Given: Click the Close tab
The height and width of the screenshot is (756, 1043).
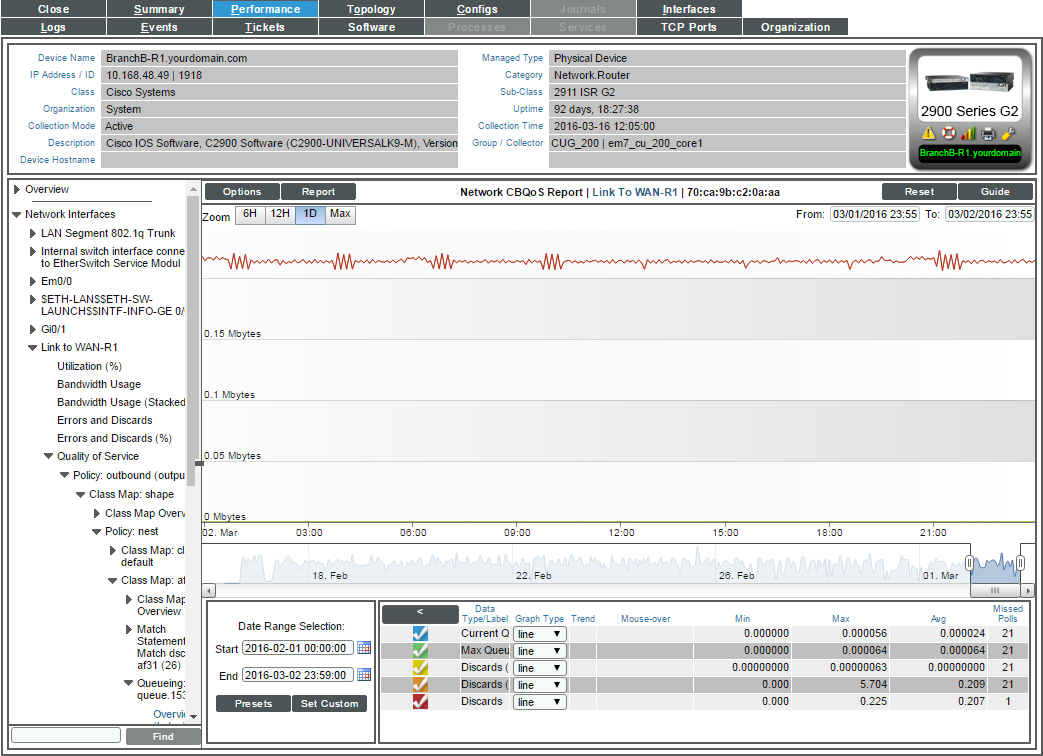Looking at the screenshot, I should pyautogui.click(x=53, y=9).
